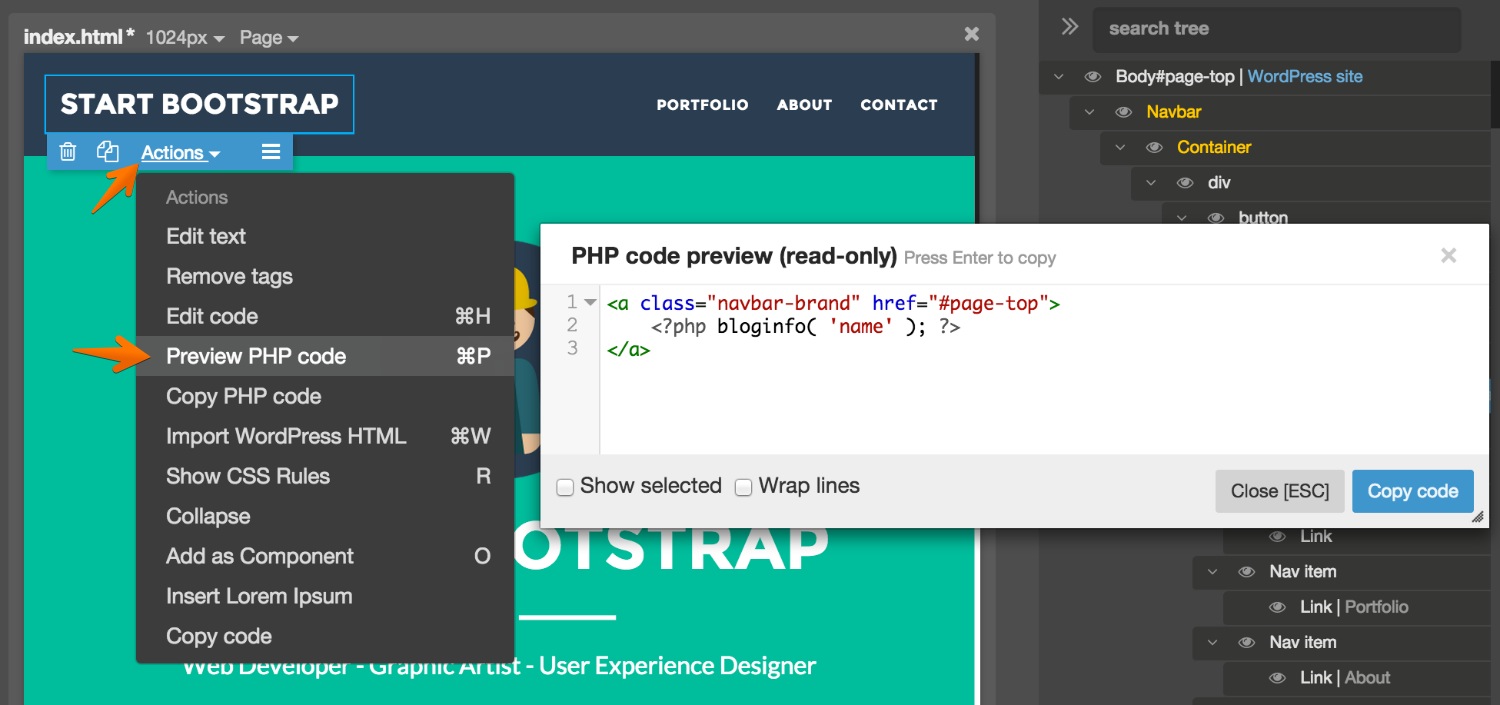The width and height of the screenshot is (1500, 705).
Task: Click the eye icon next to button element
Action: [x=1215, y=217]
